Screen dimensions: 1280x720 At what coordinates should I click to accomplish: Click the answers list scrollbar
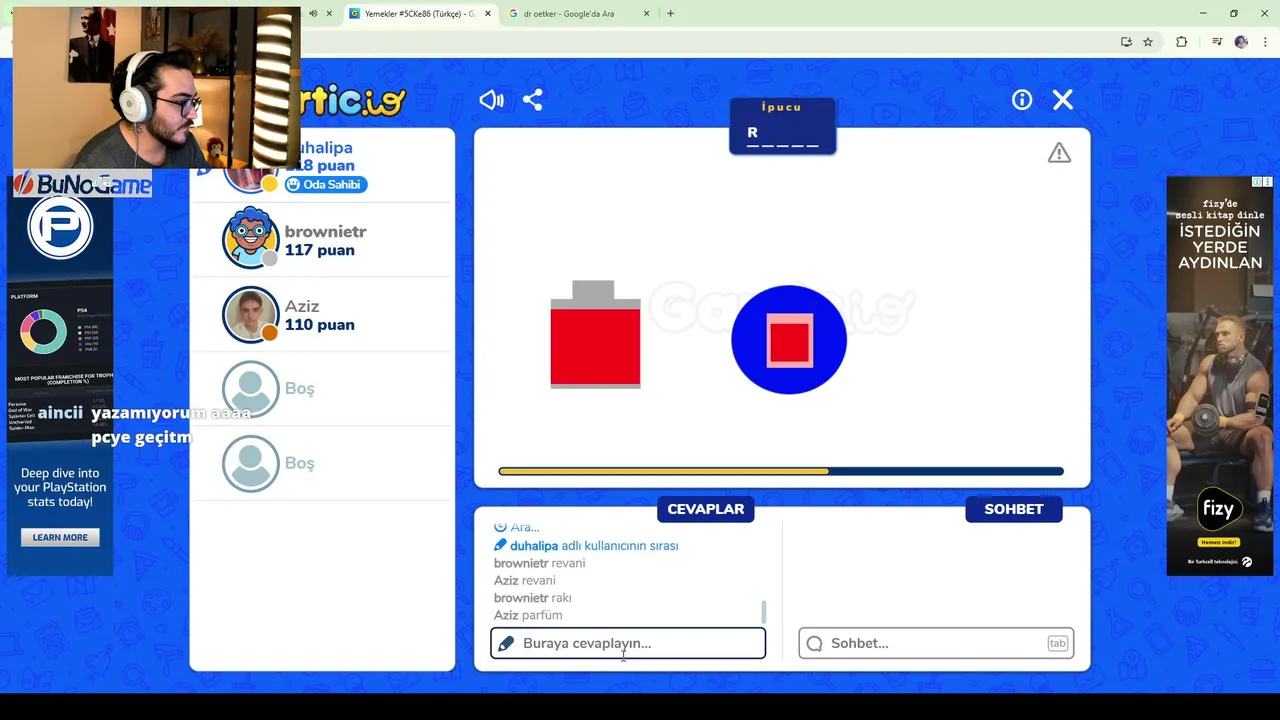tap(764, 611)
